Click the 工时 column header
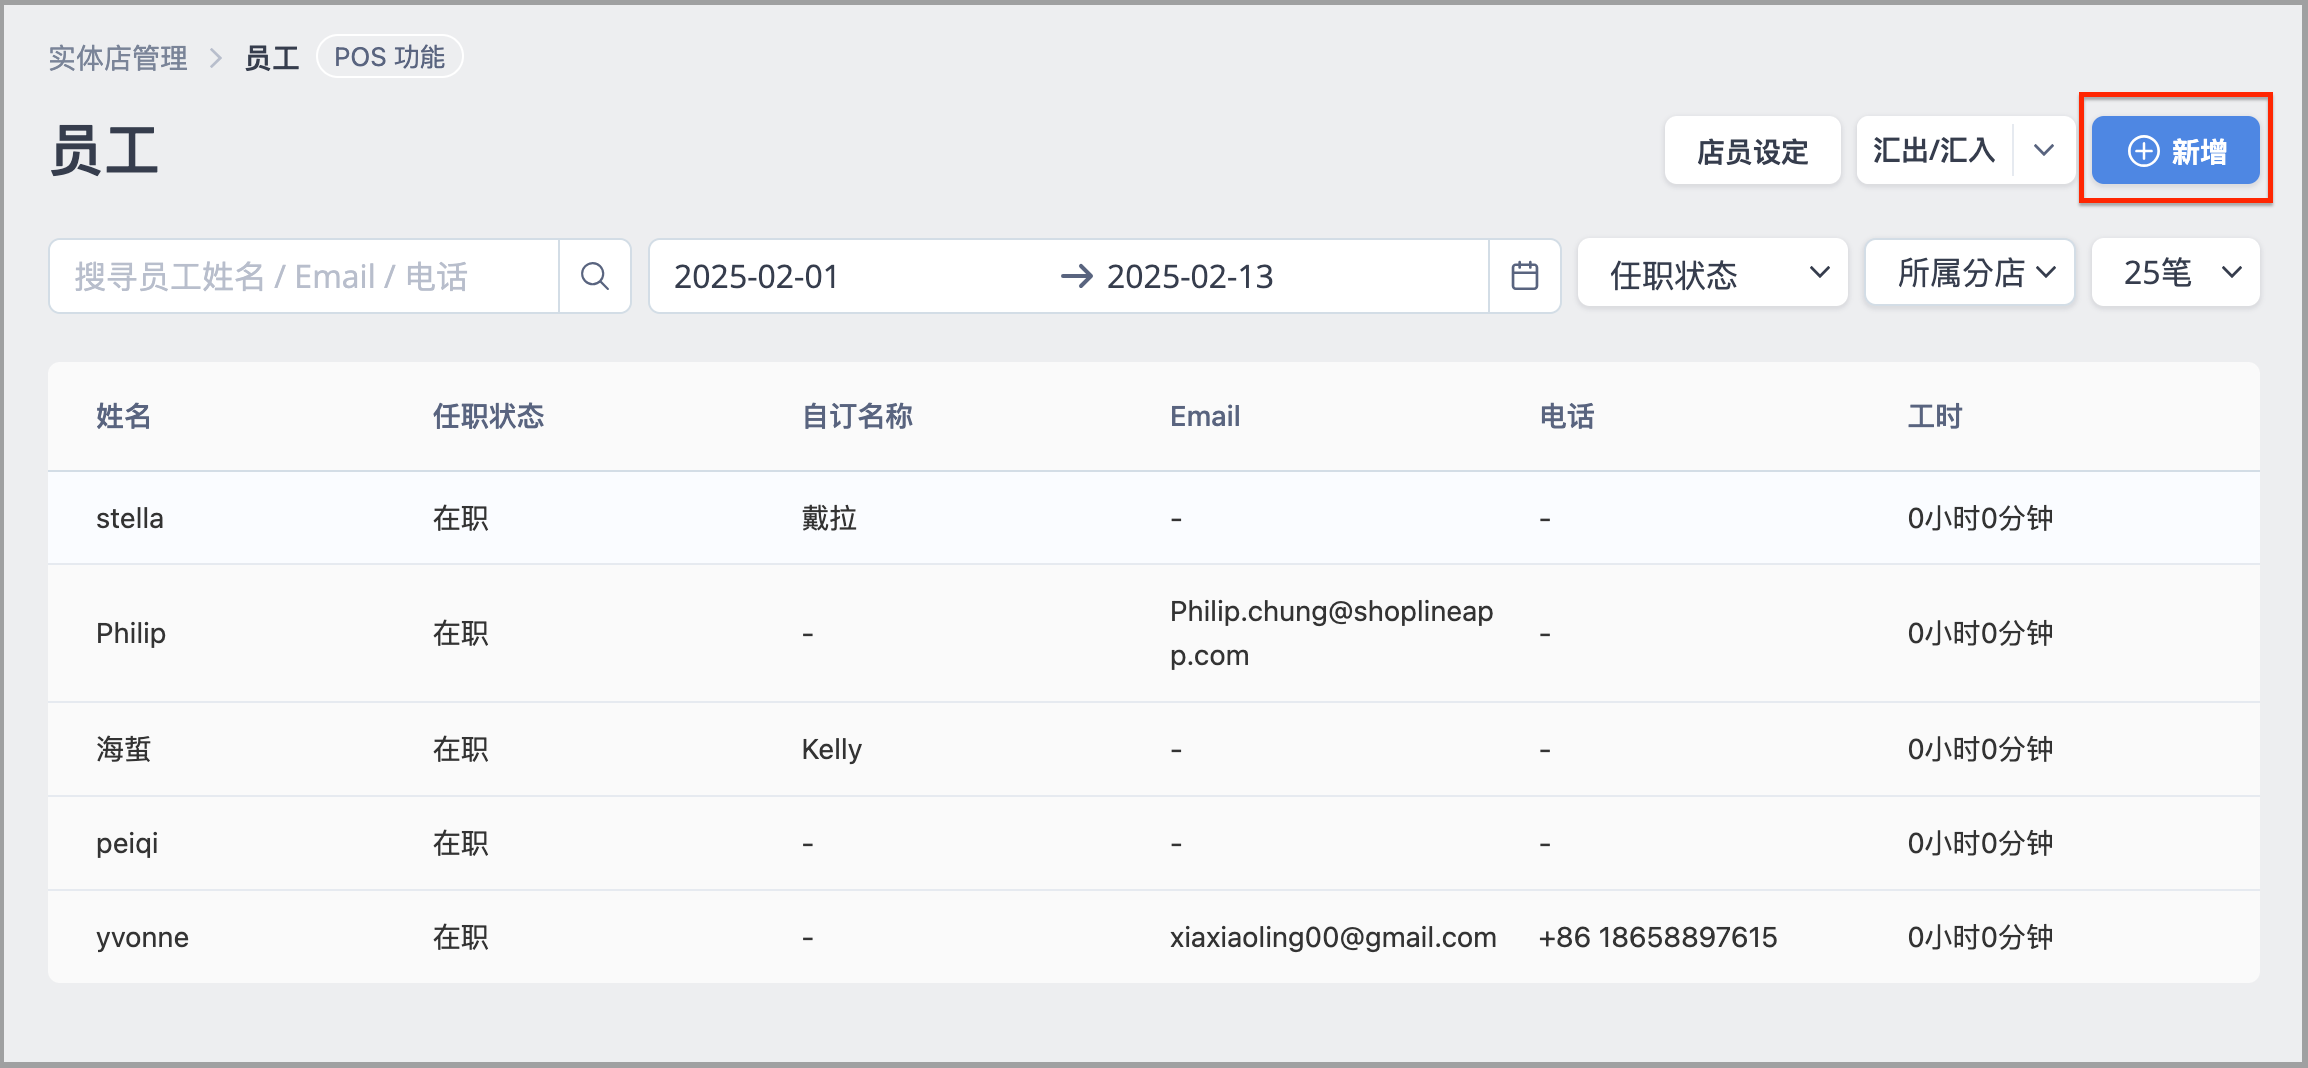This screenshot has width=2308, height=1068. pyautogui.click(x=1935, y=416)
